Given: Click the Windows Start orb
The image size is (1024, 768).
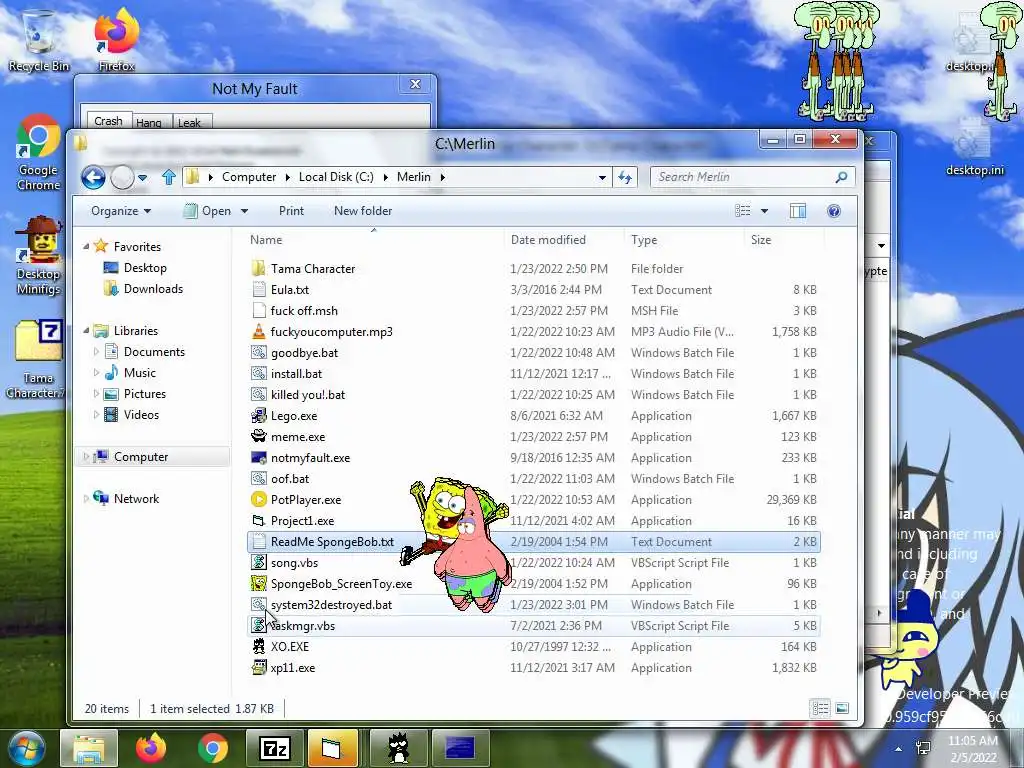Looking at the screenshot, I should pos(26,749).
